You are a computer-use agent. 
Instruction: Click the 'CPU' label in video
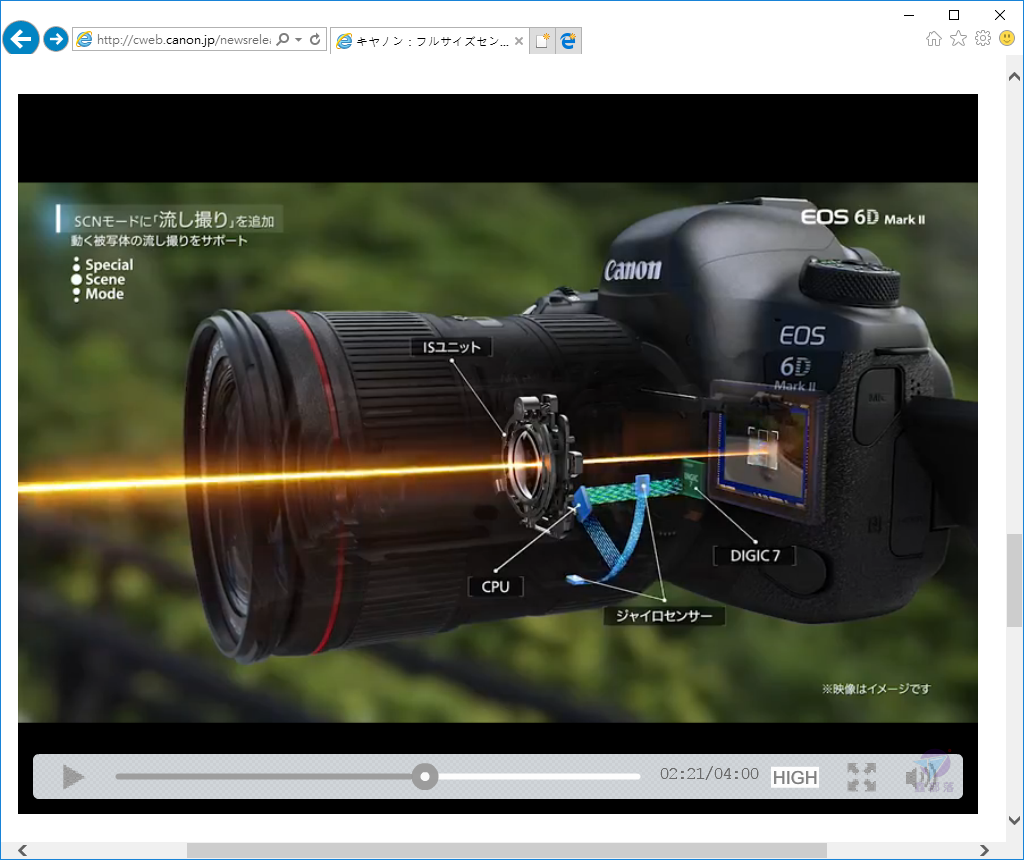(x=496, y=586)
